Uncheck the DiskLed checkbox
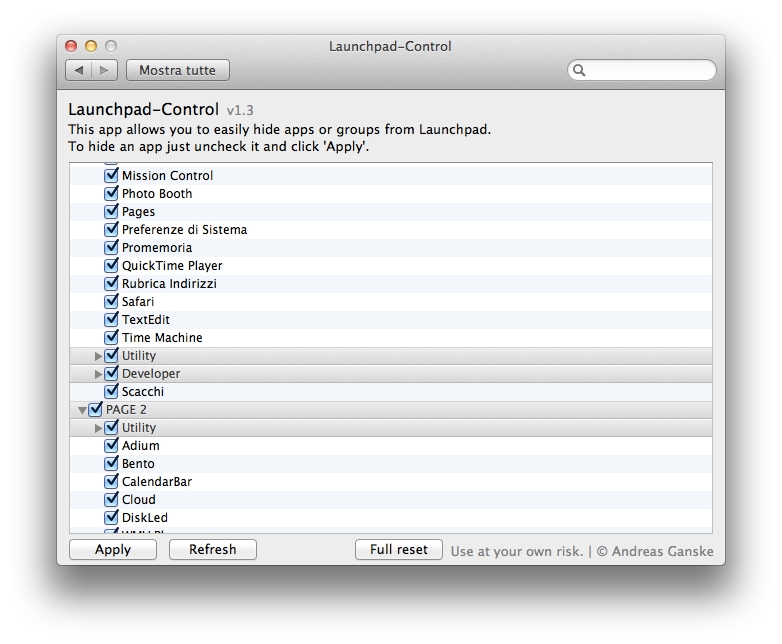This screenshot has width=782, height=644. point(111,517)
